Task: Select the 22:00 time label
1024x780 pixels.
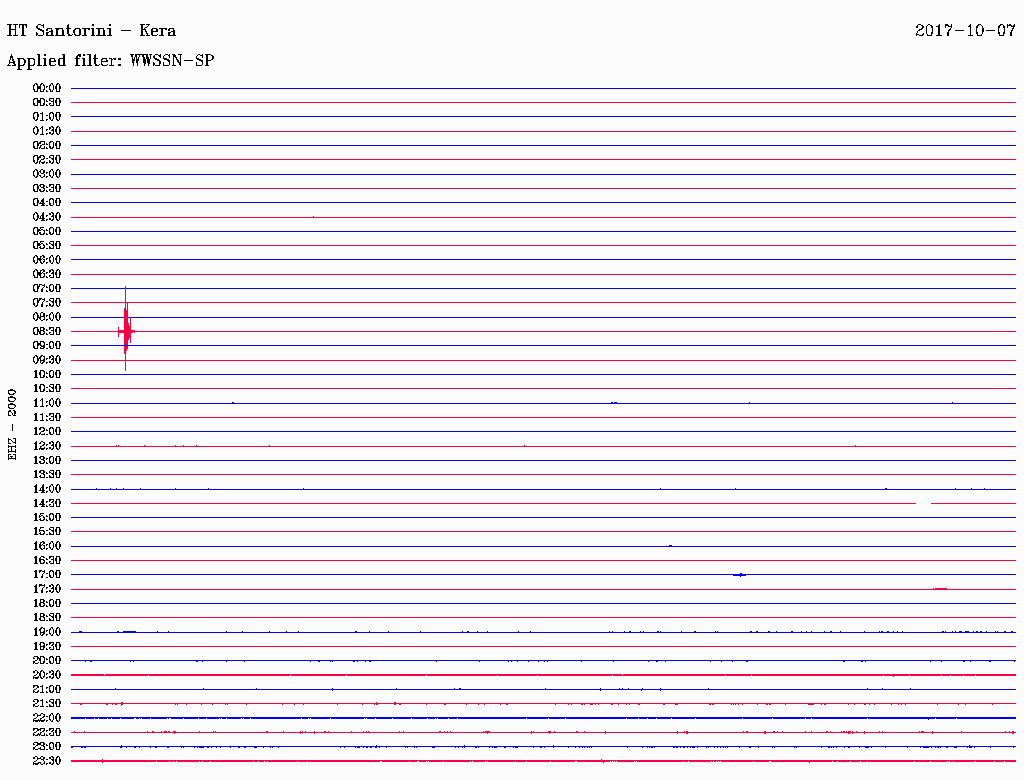Action: 47,718
